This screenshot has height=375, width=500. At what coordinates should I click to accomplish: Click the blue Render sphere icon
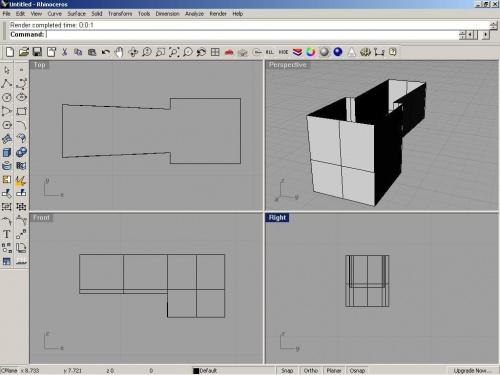coord(338,52)
